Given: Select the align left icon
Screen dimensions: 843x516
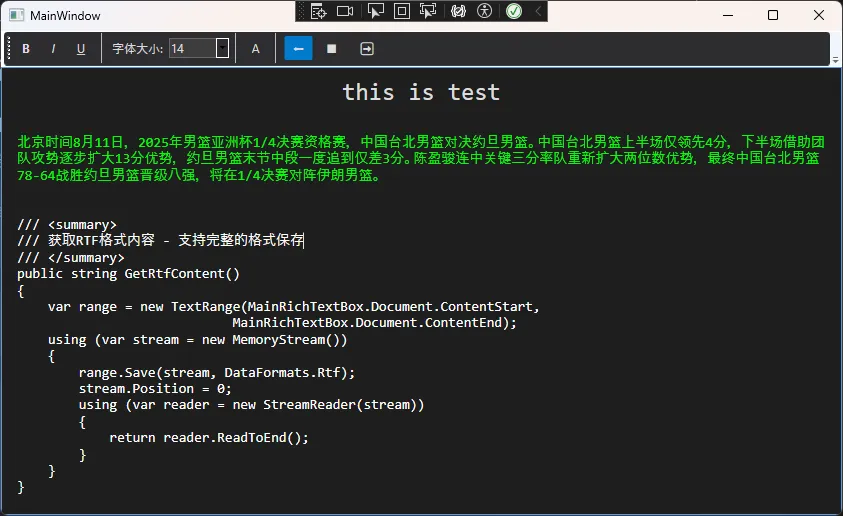Looking at the screenshot, I should click(x=298, y=49).
